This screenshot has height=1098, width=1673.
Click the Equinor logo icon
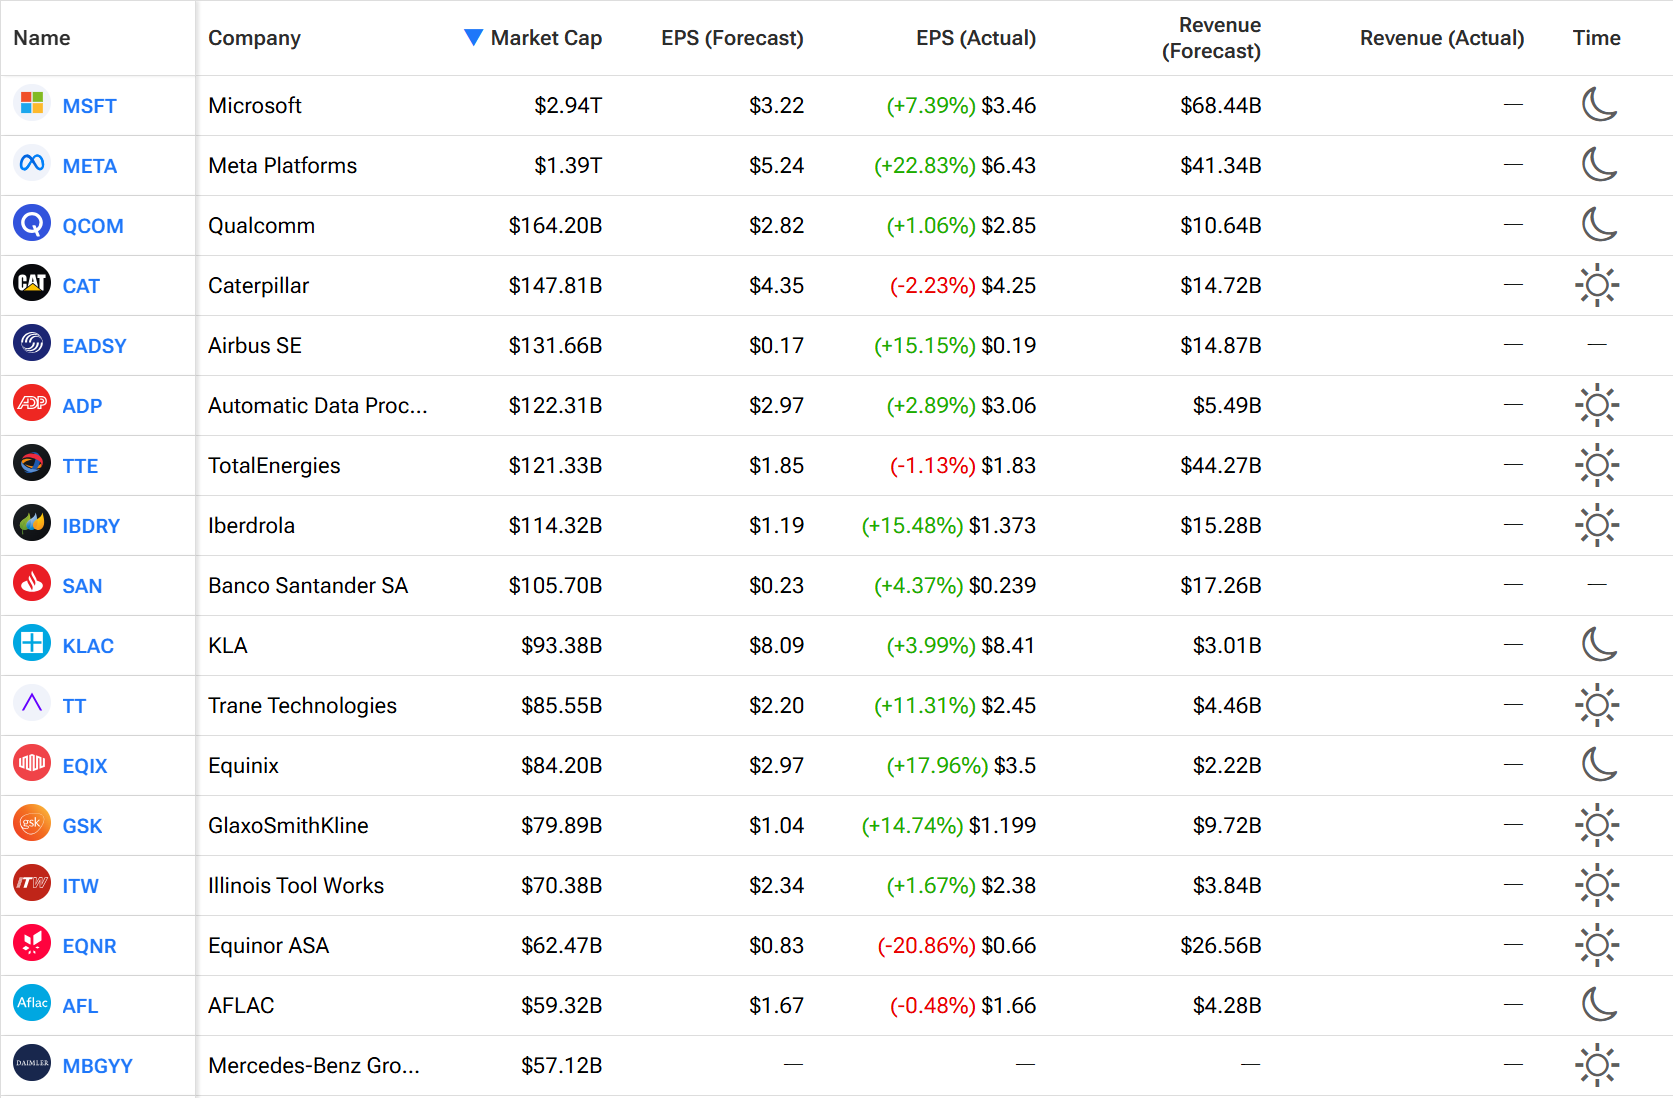[x=32, y=943]
